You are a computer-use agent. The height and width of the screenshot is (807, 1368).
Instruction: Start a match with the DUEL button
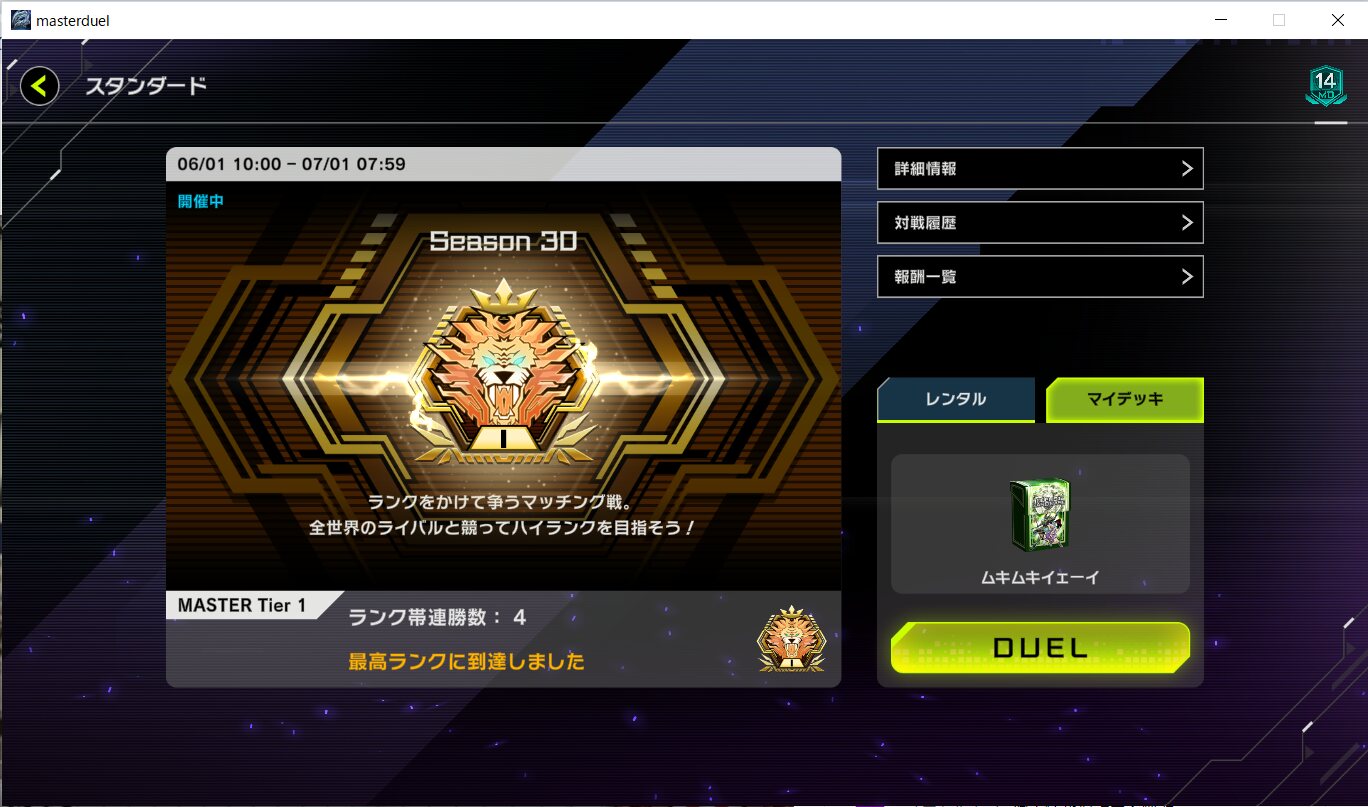pyautogui.click(x=1040, y=648)
